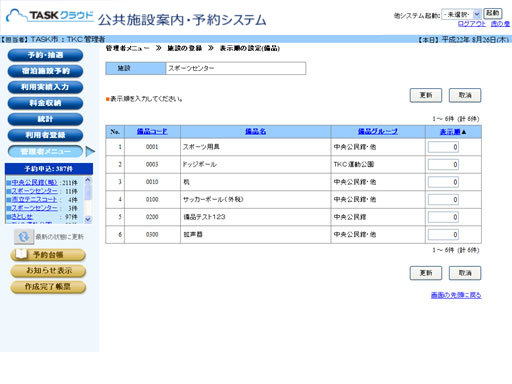This screenshot has width=512, height=384.
Task: Click reservation list scrollbar up arrow
Action: [x=88, y=180]
